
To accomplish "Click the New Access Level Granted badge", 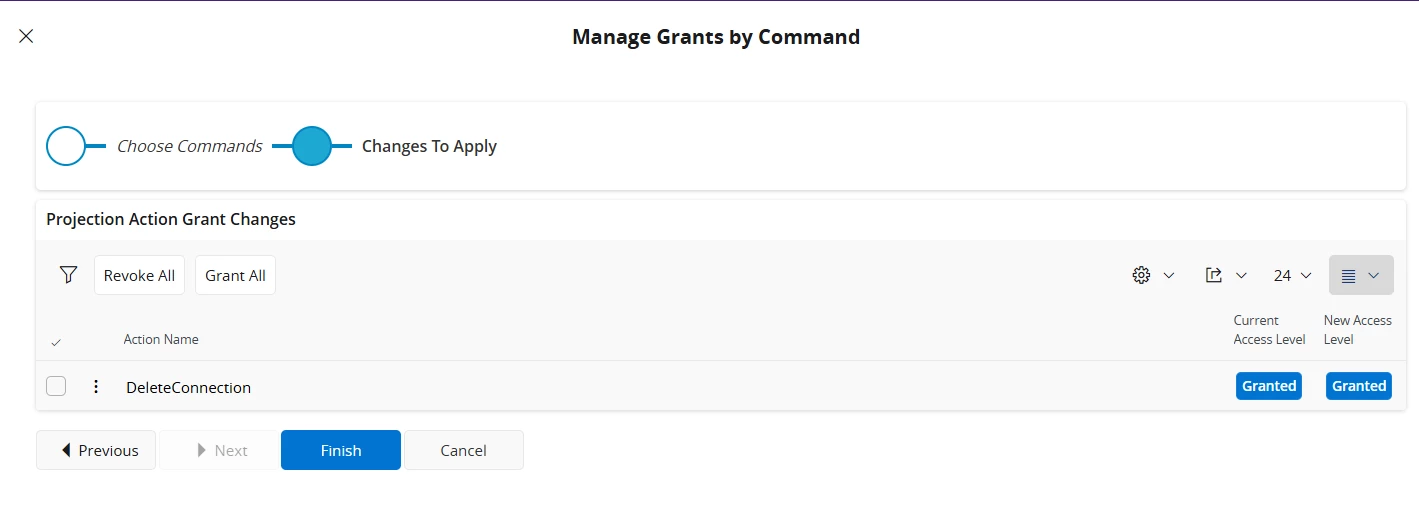I will tap(1359, 386).
